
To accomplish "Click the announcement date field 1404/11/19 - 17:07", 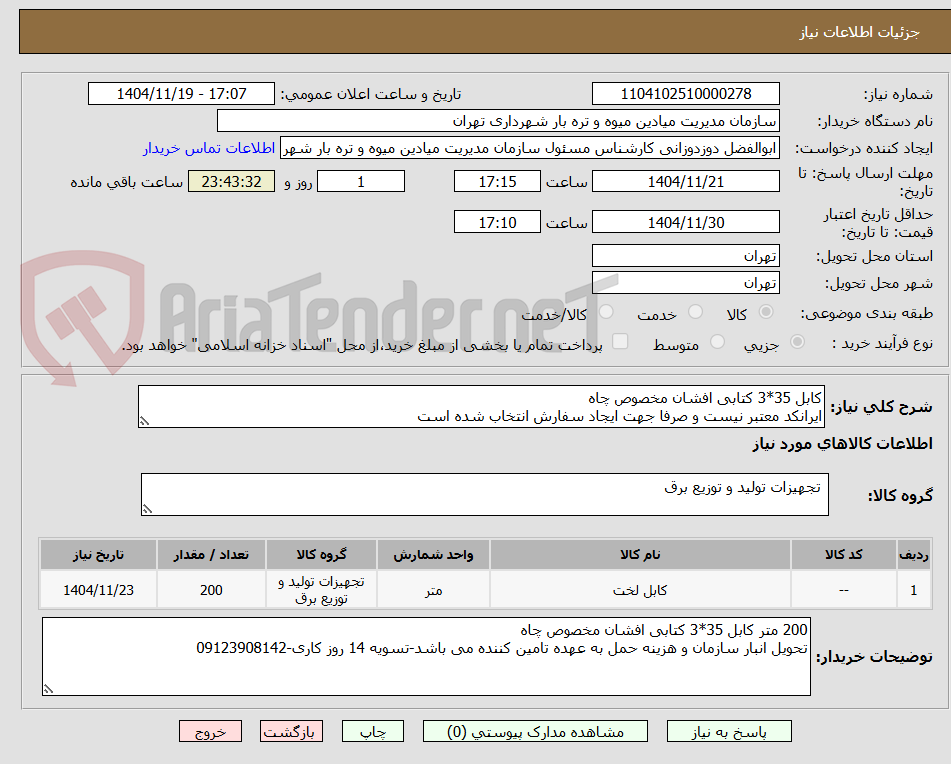I will coord(181,94).
